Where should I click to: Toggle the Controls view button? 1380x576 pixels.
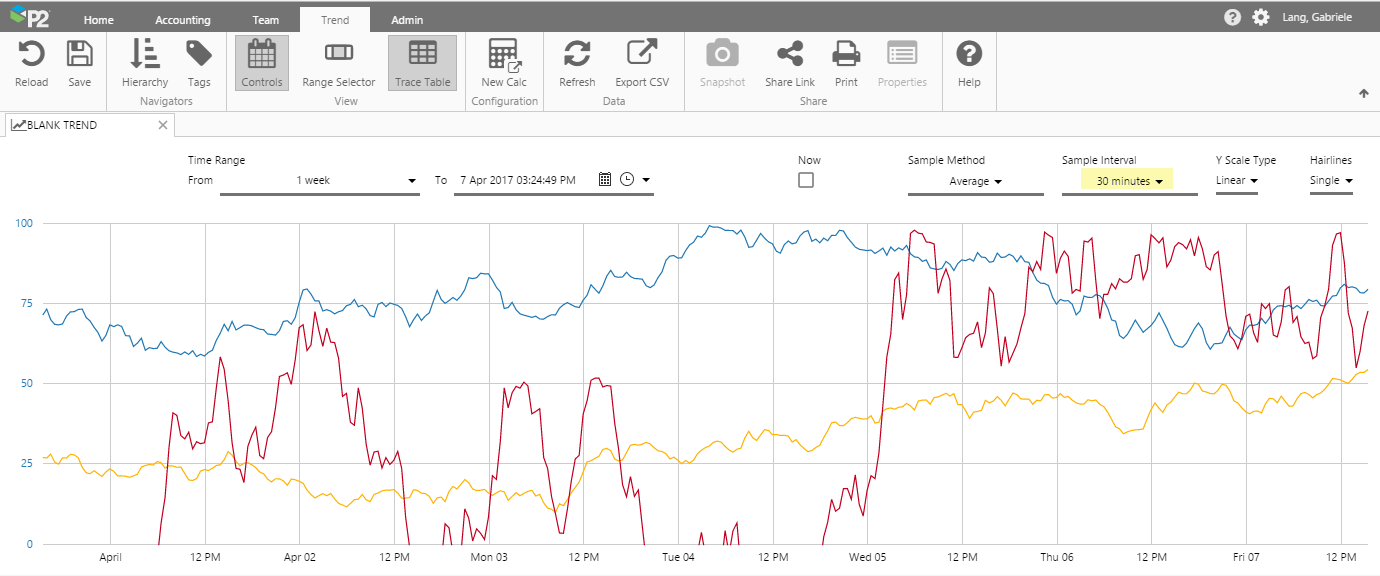pyautogui.click(x=262, y=62)
